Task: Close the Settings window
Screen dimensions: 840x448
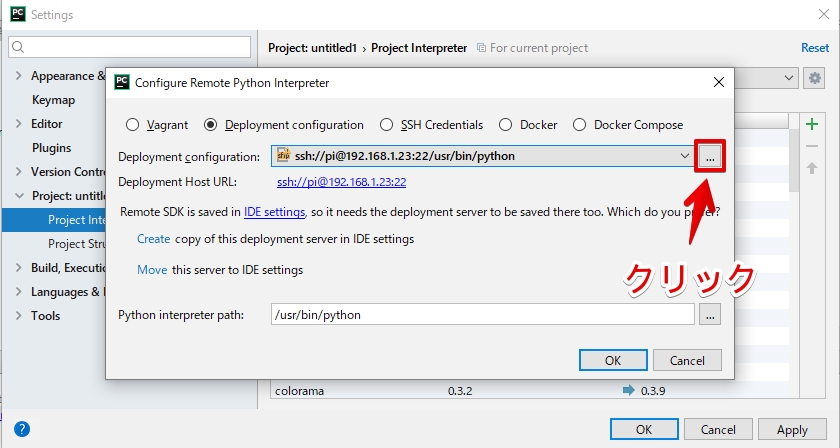Action: coord(824,14)
